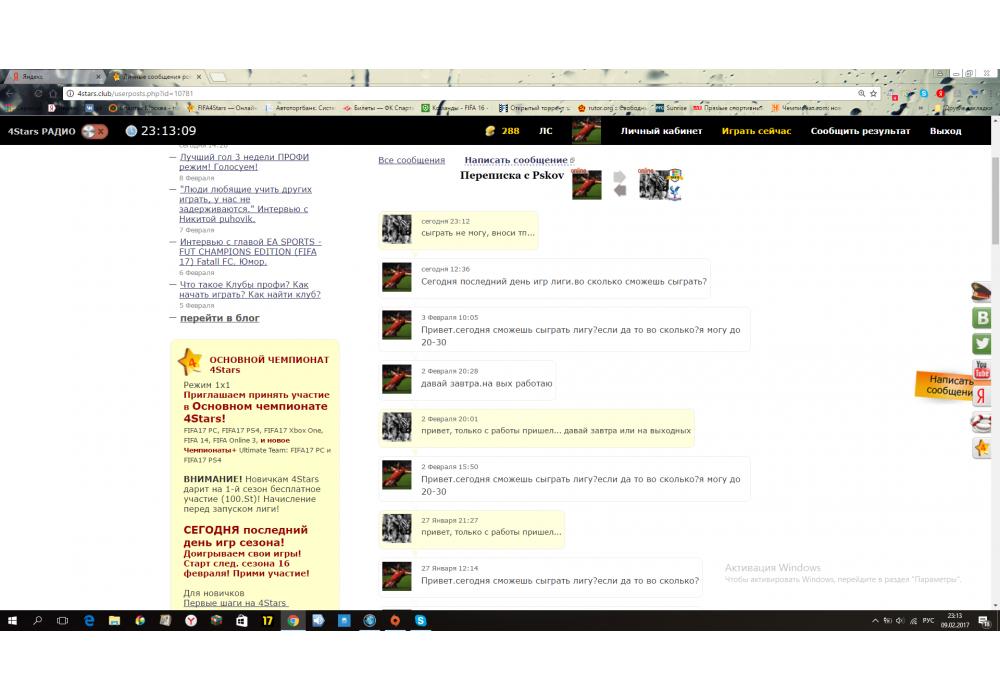The height and width of the screenshot is (700, 1000).
Task: Click the bookmark star in address bar
Action: 873,93
